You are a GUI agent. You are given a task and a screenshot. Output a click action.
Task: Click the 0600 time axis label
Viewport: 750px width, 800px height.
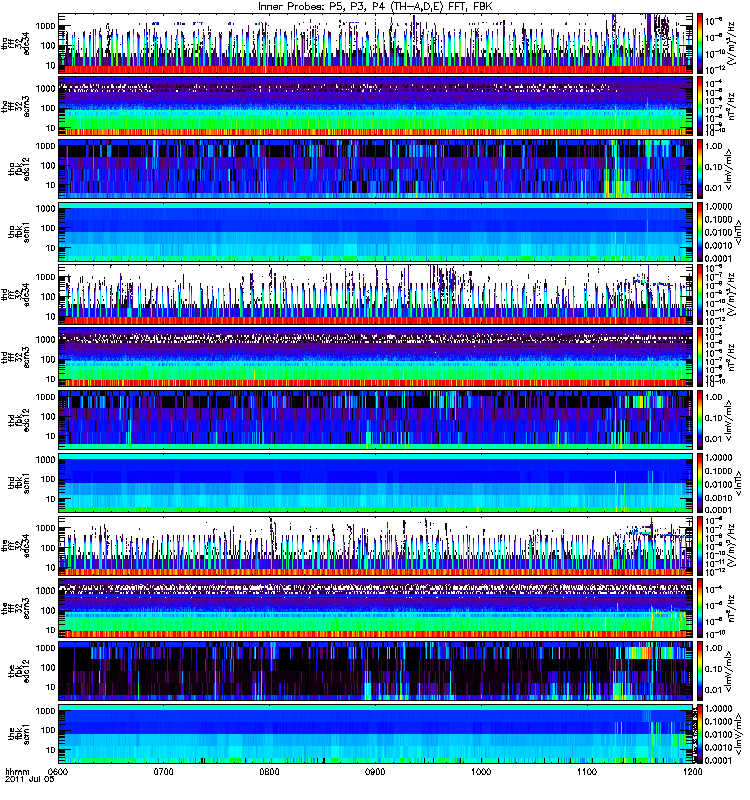[x=57, y=771]
